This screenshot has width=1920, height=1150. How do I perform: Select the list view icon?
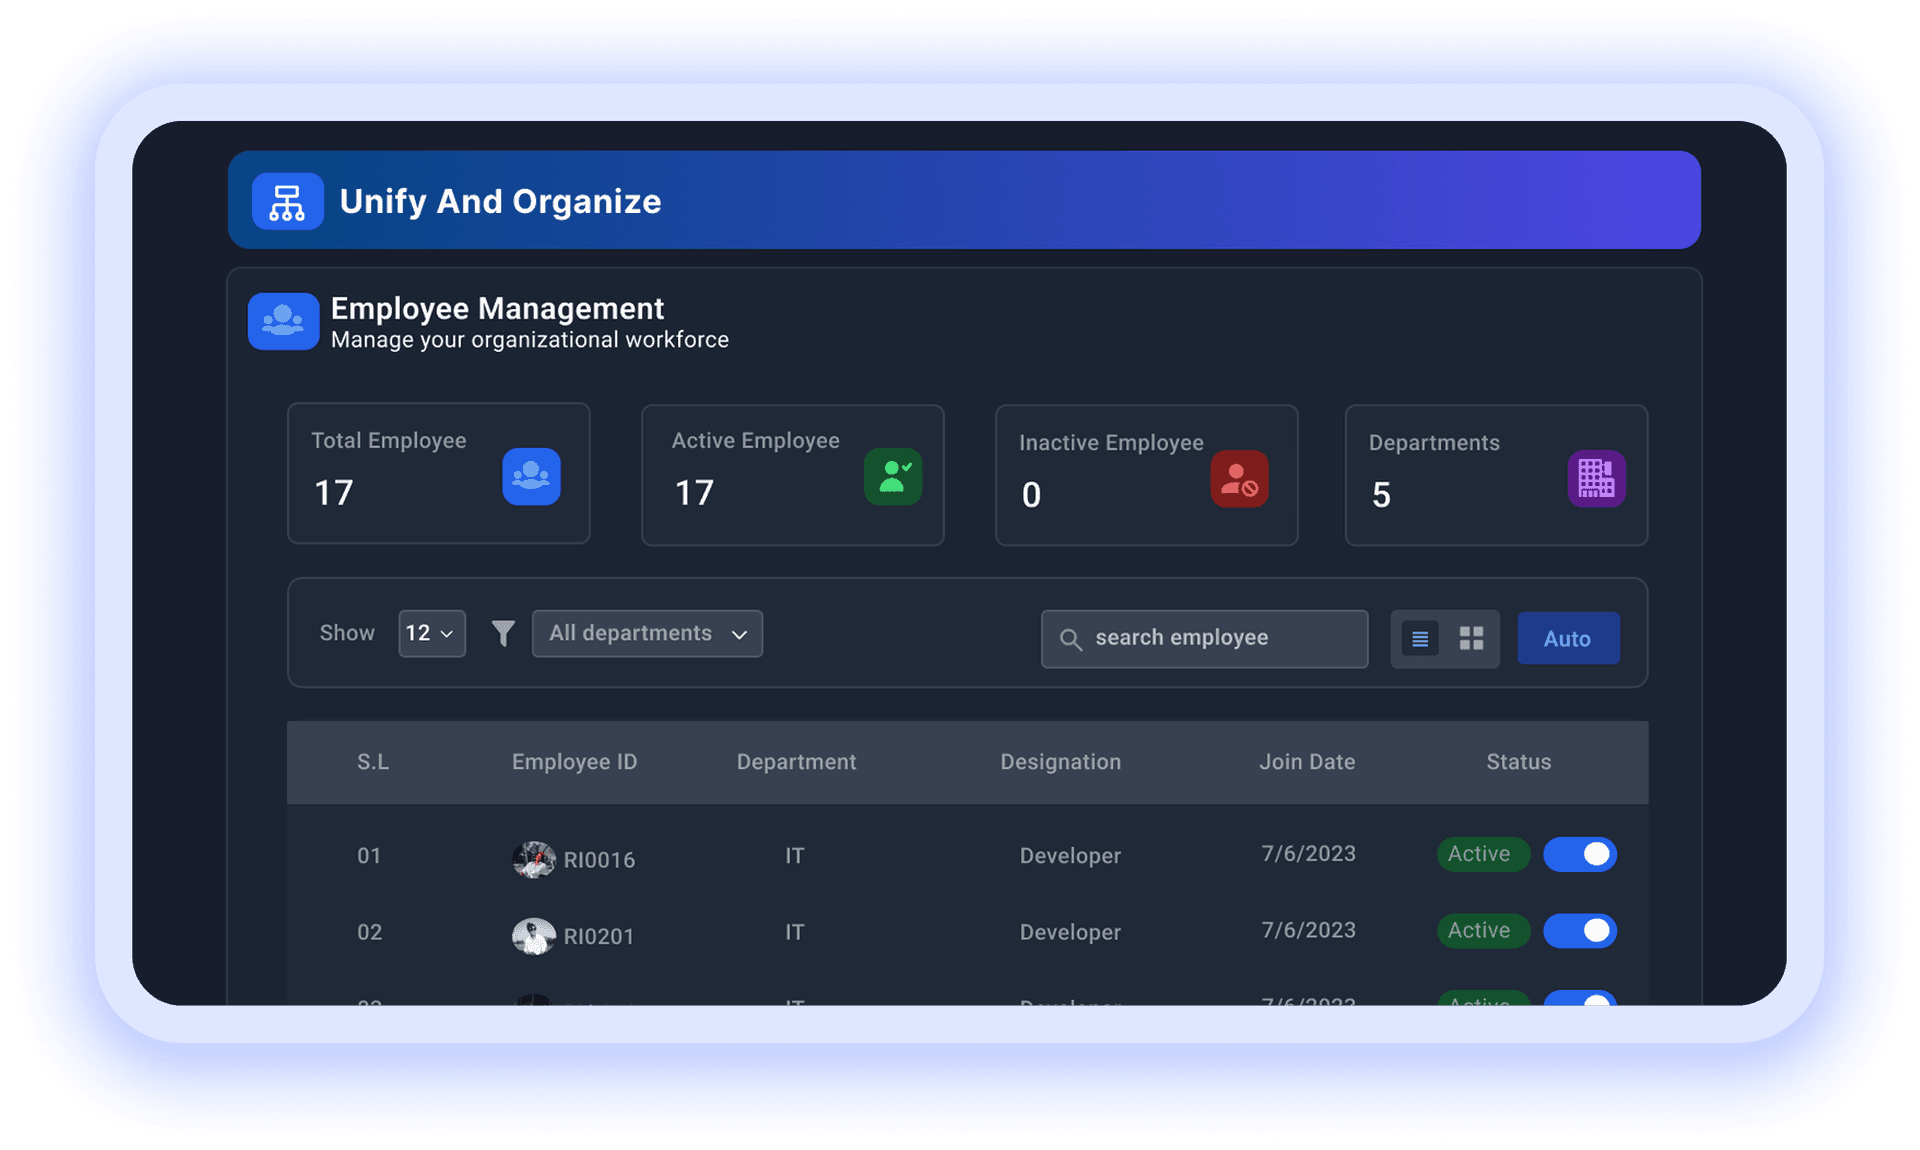1419,638
